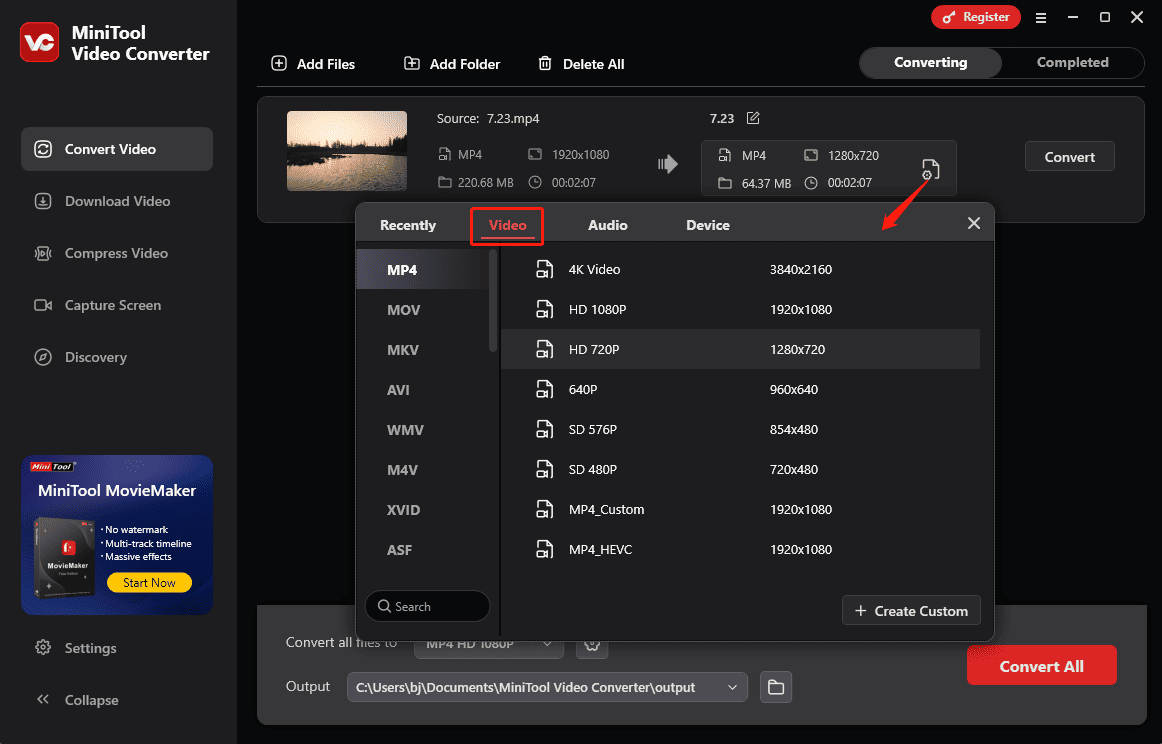Open the Convert Video section
Screen dimensions: 1162x744
click(x=117, y=149)
